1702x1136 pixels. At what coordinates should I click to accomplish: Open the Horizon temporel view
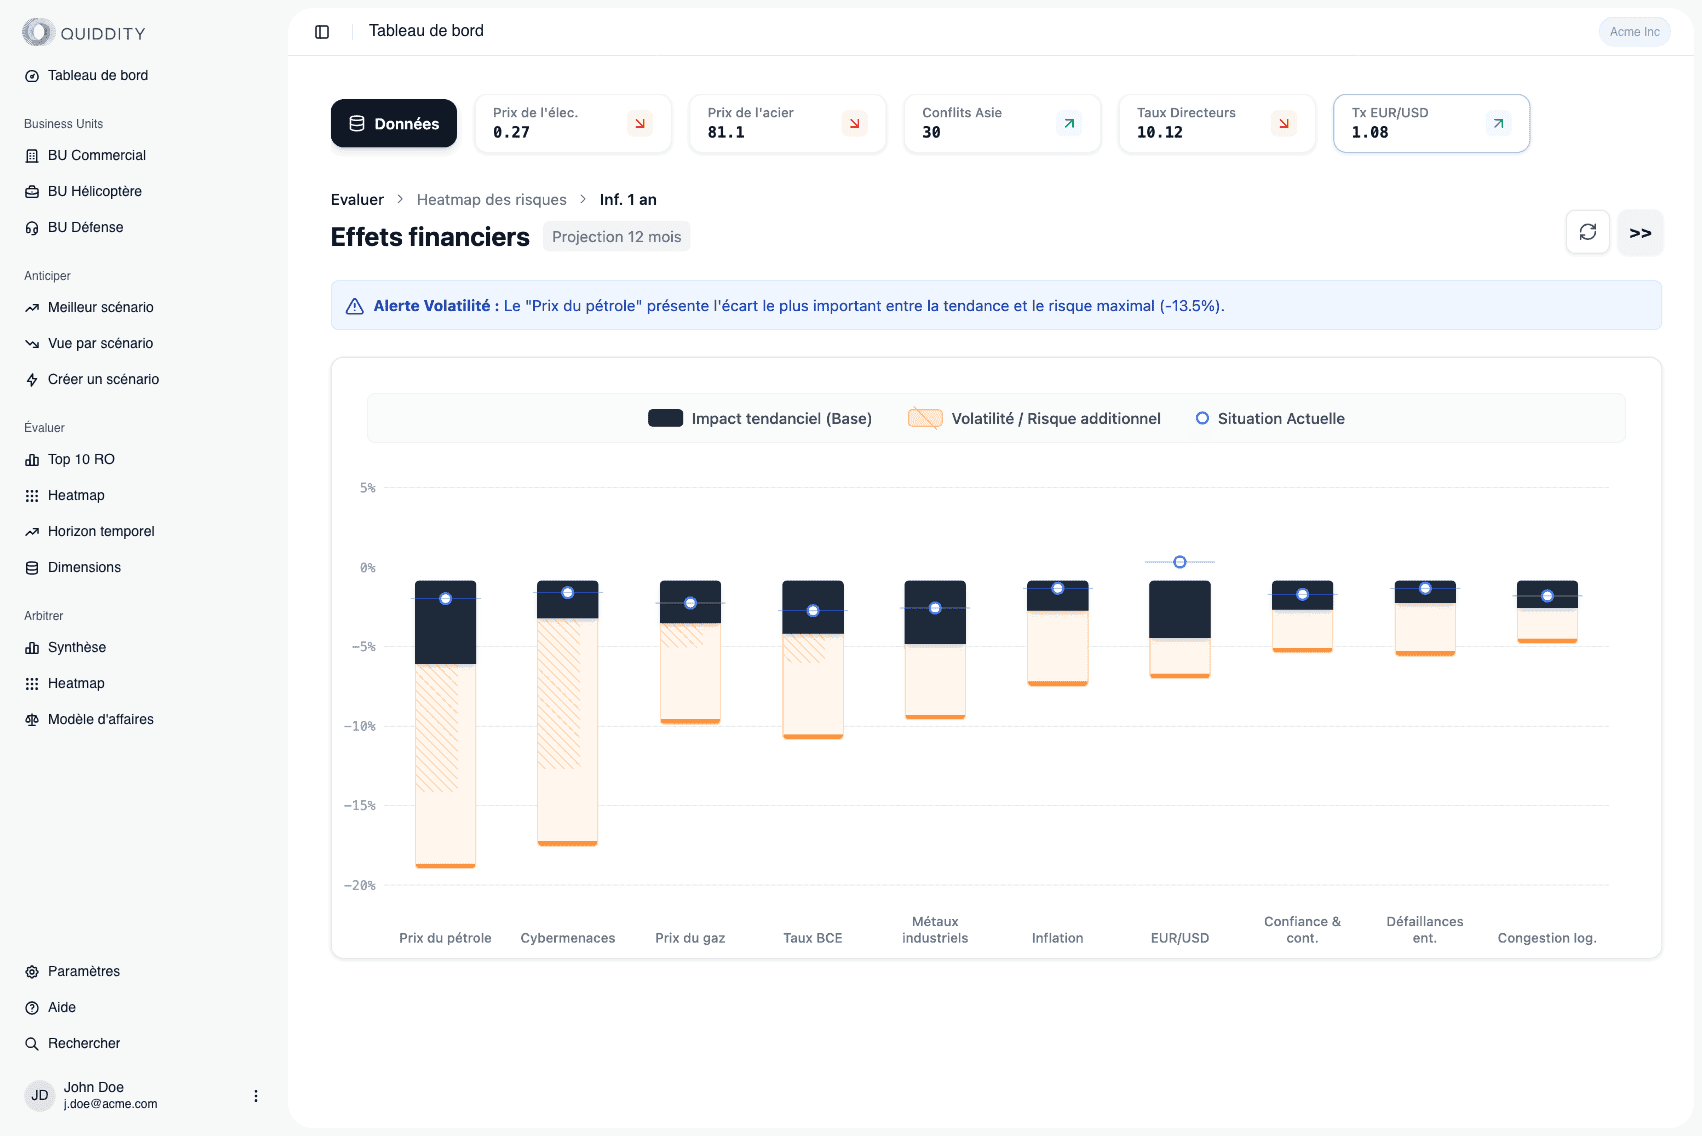(x=99, y=531)
